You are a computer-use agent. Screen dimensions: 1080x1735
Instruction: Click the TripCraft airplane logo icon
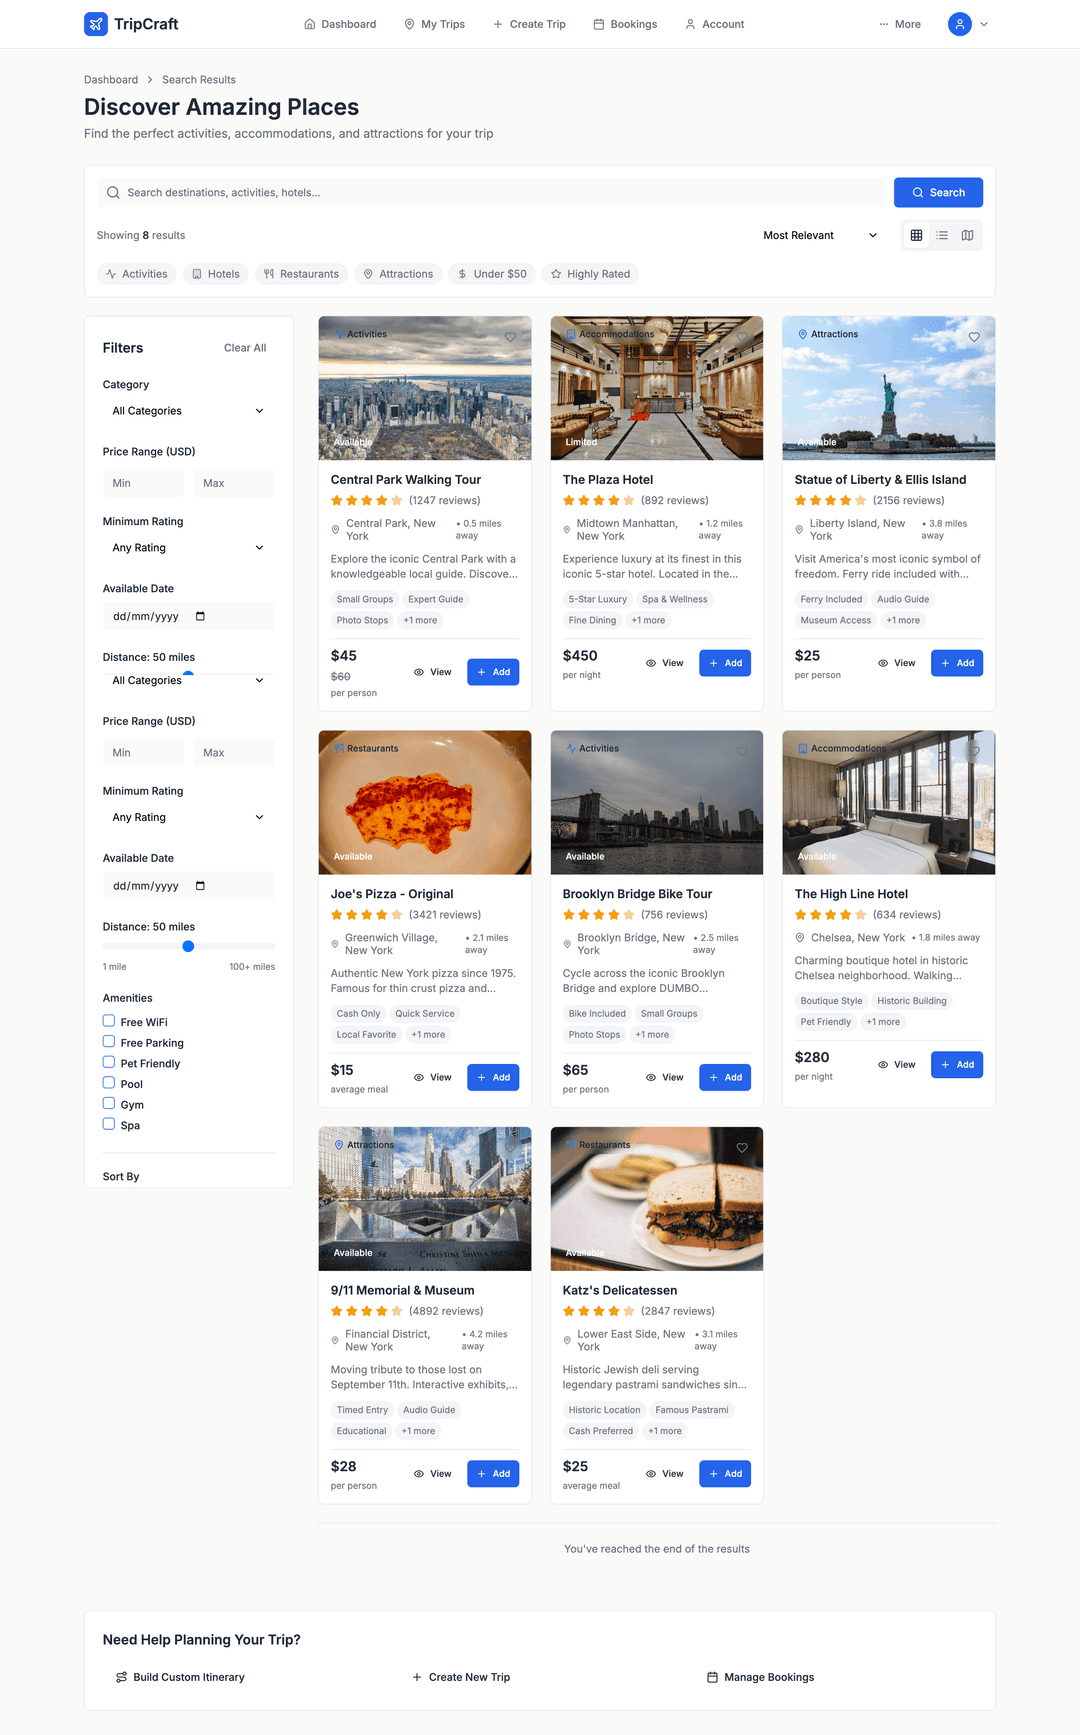(96, 24)
